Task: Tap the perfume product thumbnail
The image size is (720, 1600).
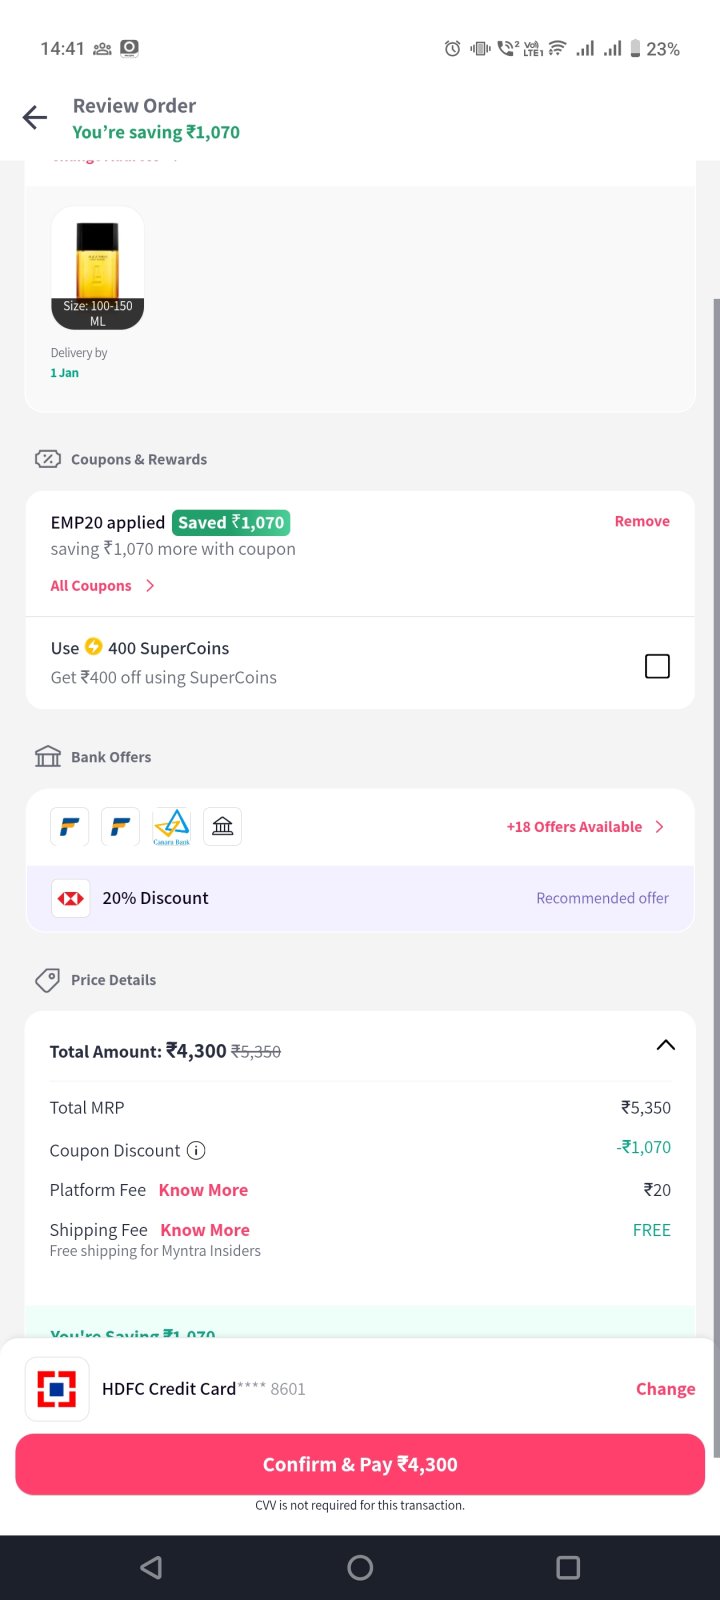Action: tap(97, 268)
